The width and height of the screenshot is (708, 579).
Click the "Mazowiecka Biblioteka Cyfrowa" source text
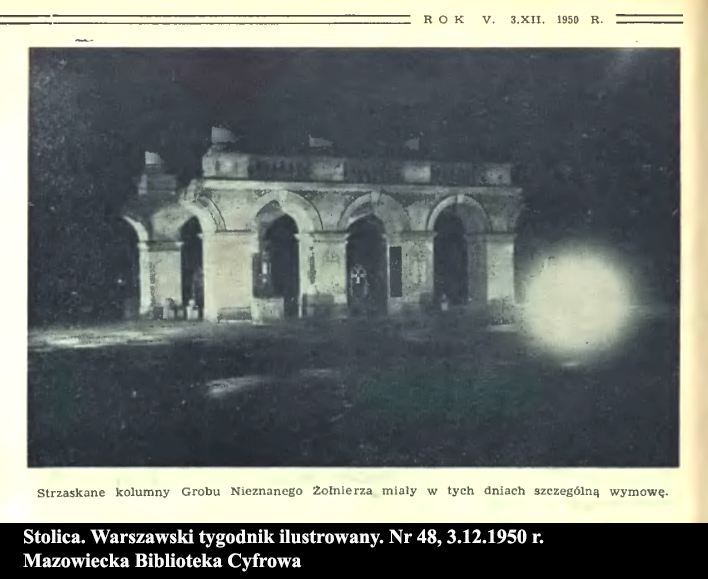click(162, 560)
